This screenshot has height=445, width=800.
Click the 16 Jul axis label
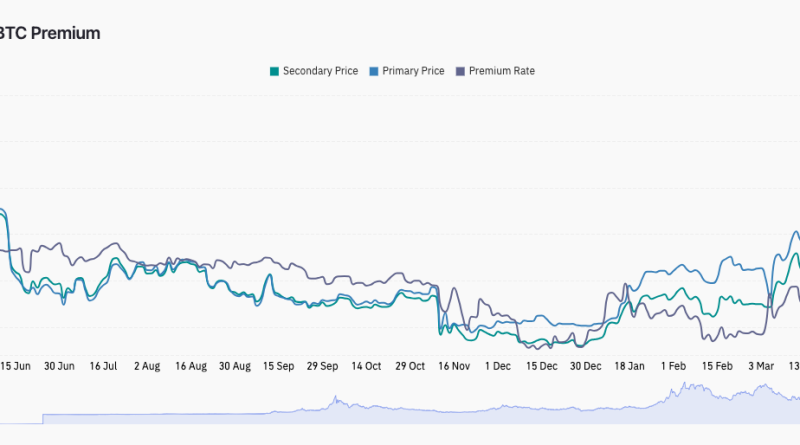[104, 366]
